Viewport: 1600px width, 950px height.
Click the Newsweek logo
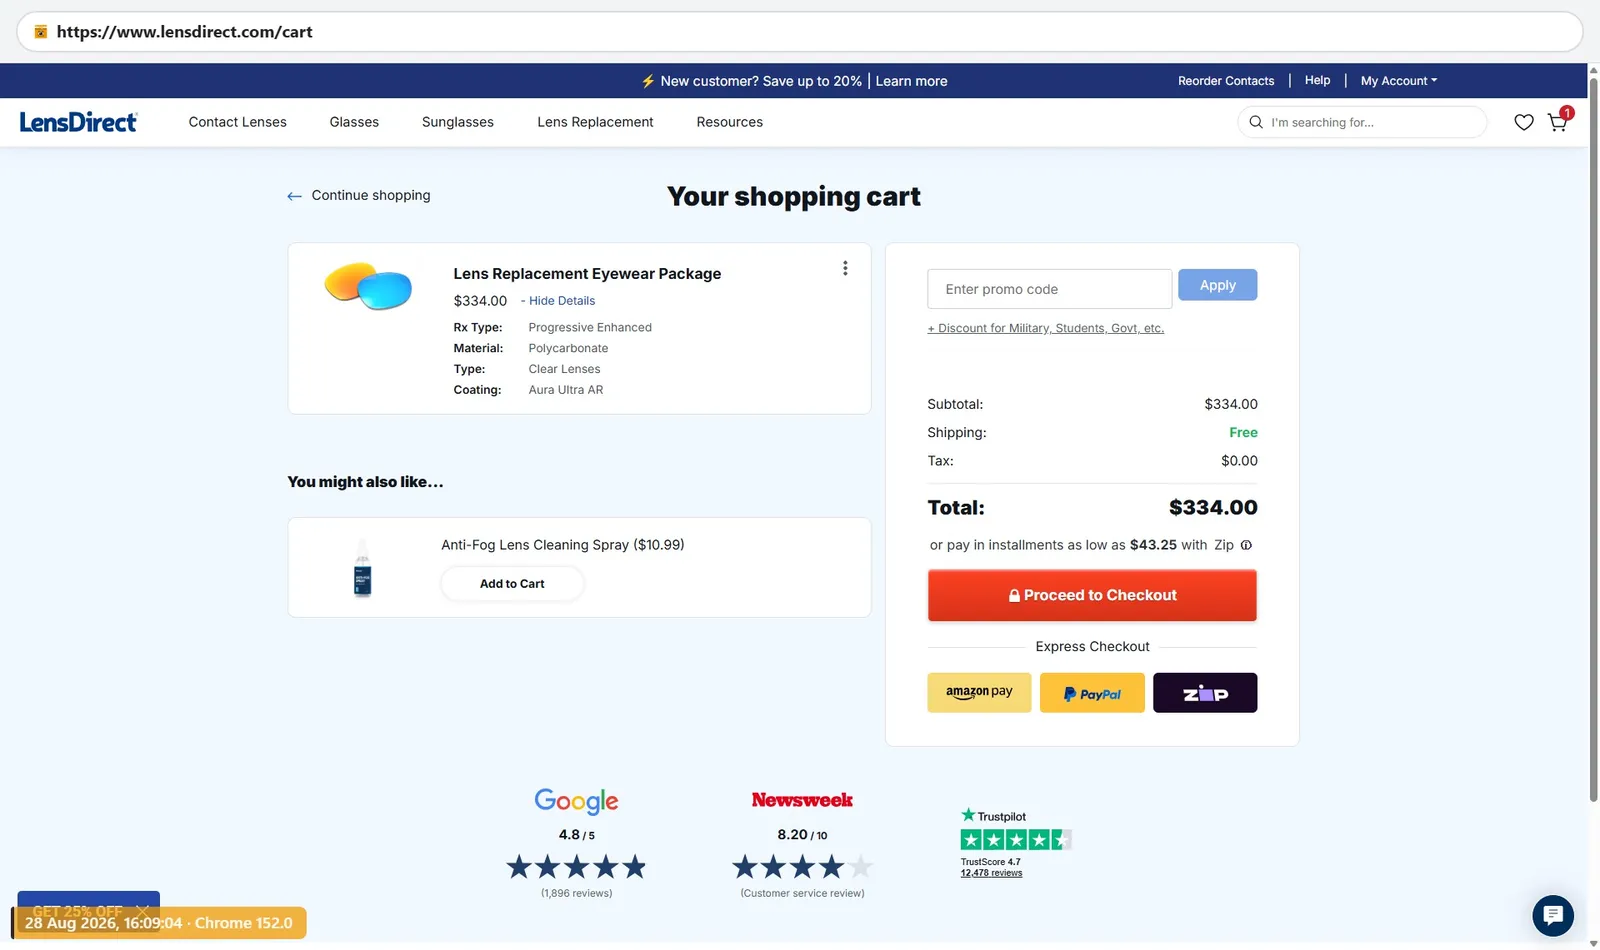click(x=802, y=800)
